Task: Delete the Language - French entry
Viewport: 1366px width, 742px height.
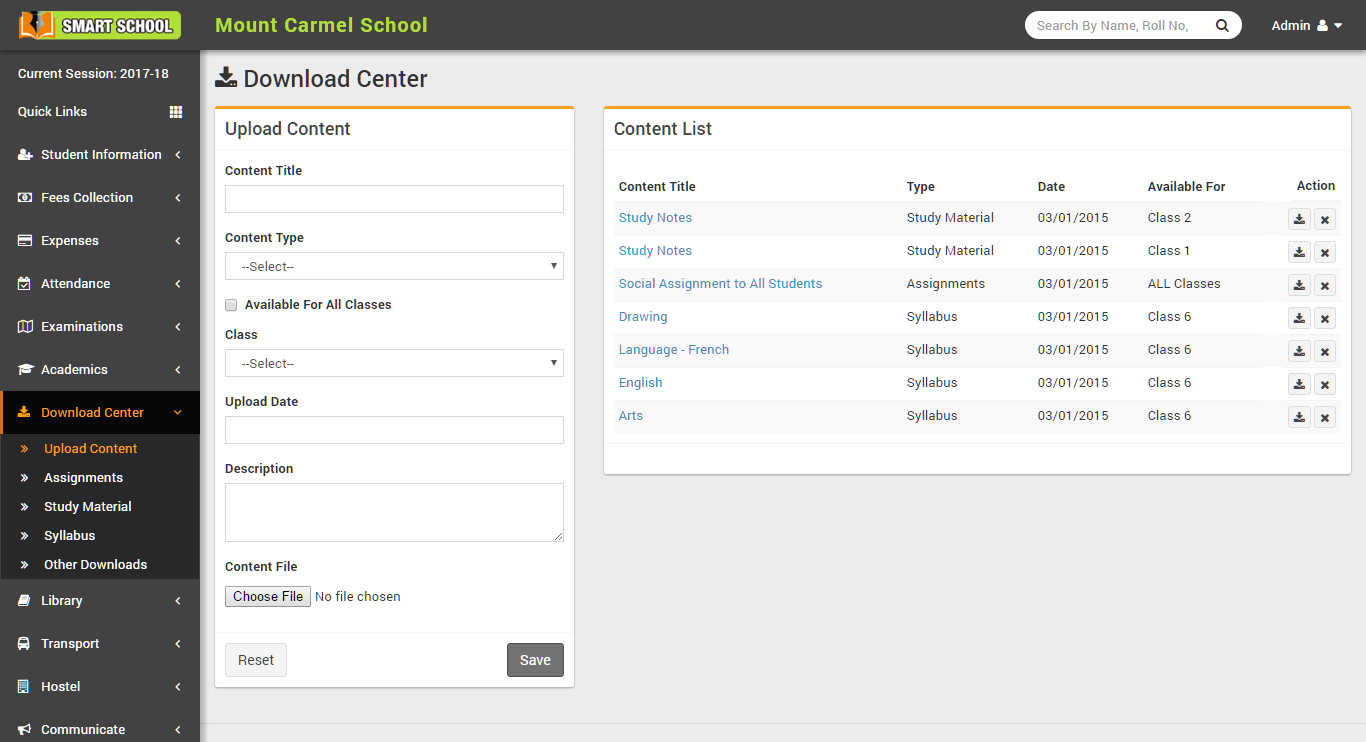Action: click(1325, 351)
